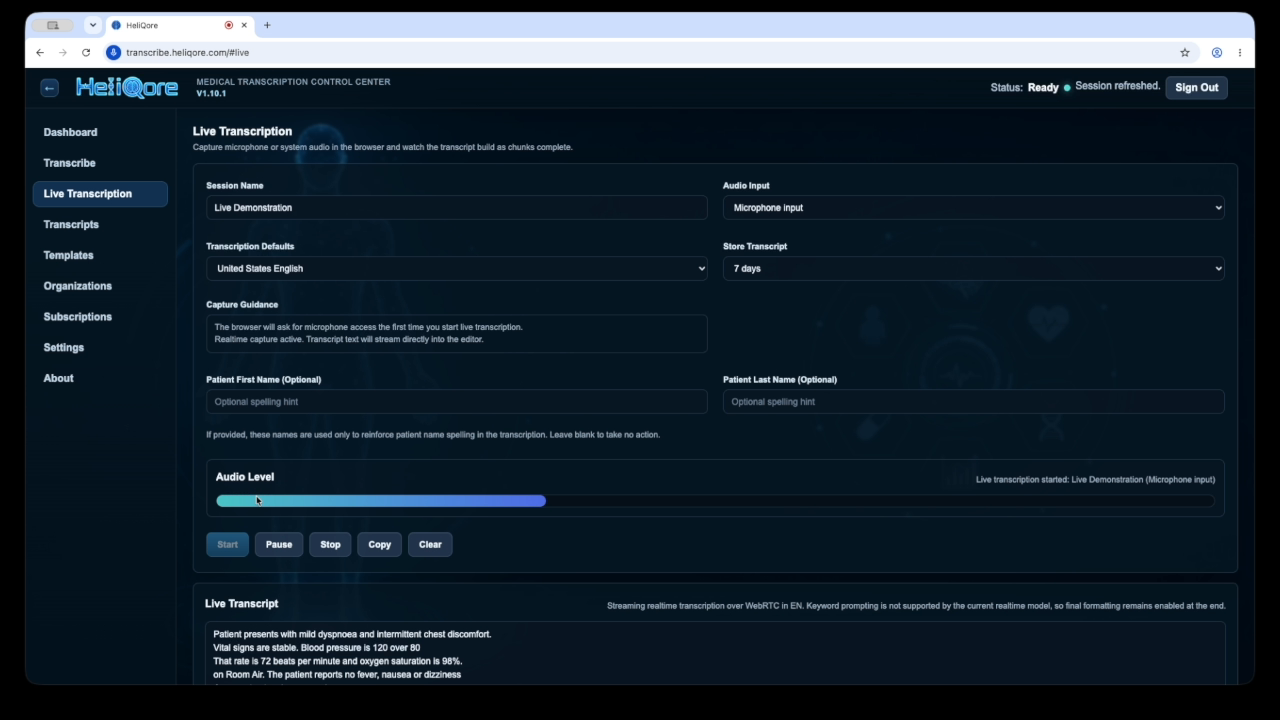
Task: Click "Status: Ready" text in header
Action: [1024, 88]
